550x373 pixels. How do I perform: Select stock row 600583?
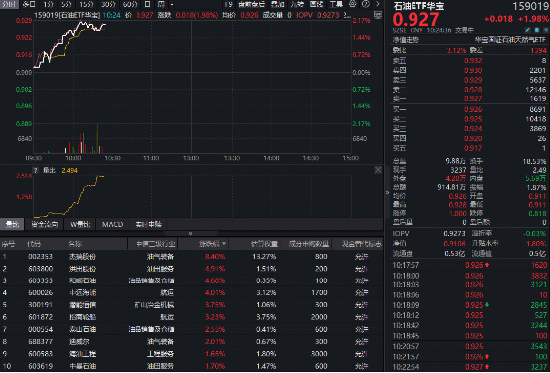click(x=191, y=354)
